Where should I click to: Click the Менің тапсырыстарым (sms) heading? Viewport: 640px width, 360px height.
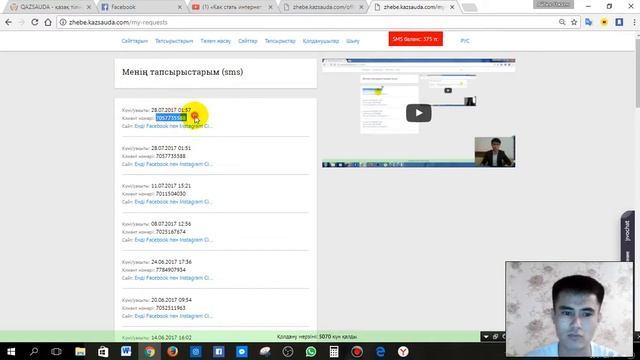182,72
